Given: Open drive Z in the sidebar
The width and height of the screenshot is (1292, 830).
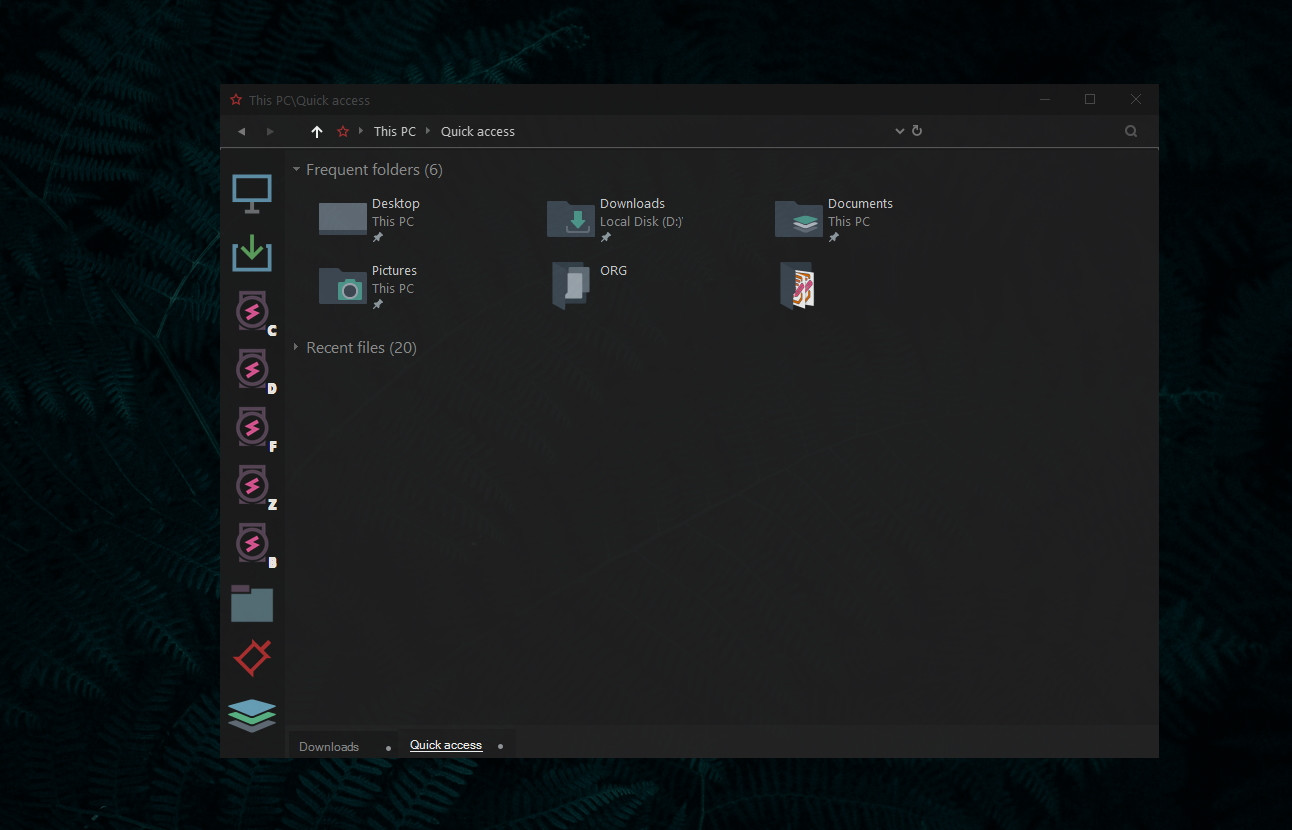Looking at the screenshot, I should point(254,486).
